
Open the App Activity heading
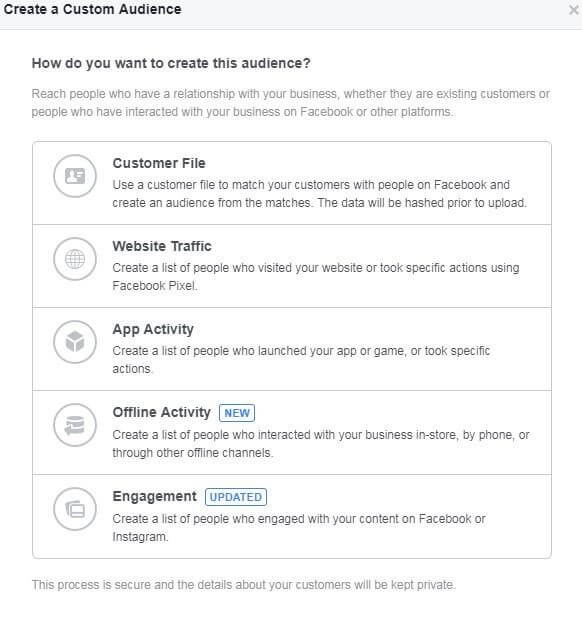point(153,329)
